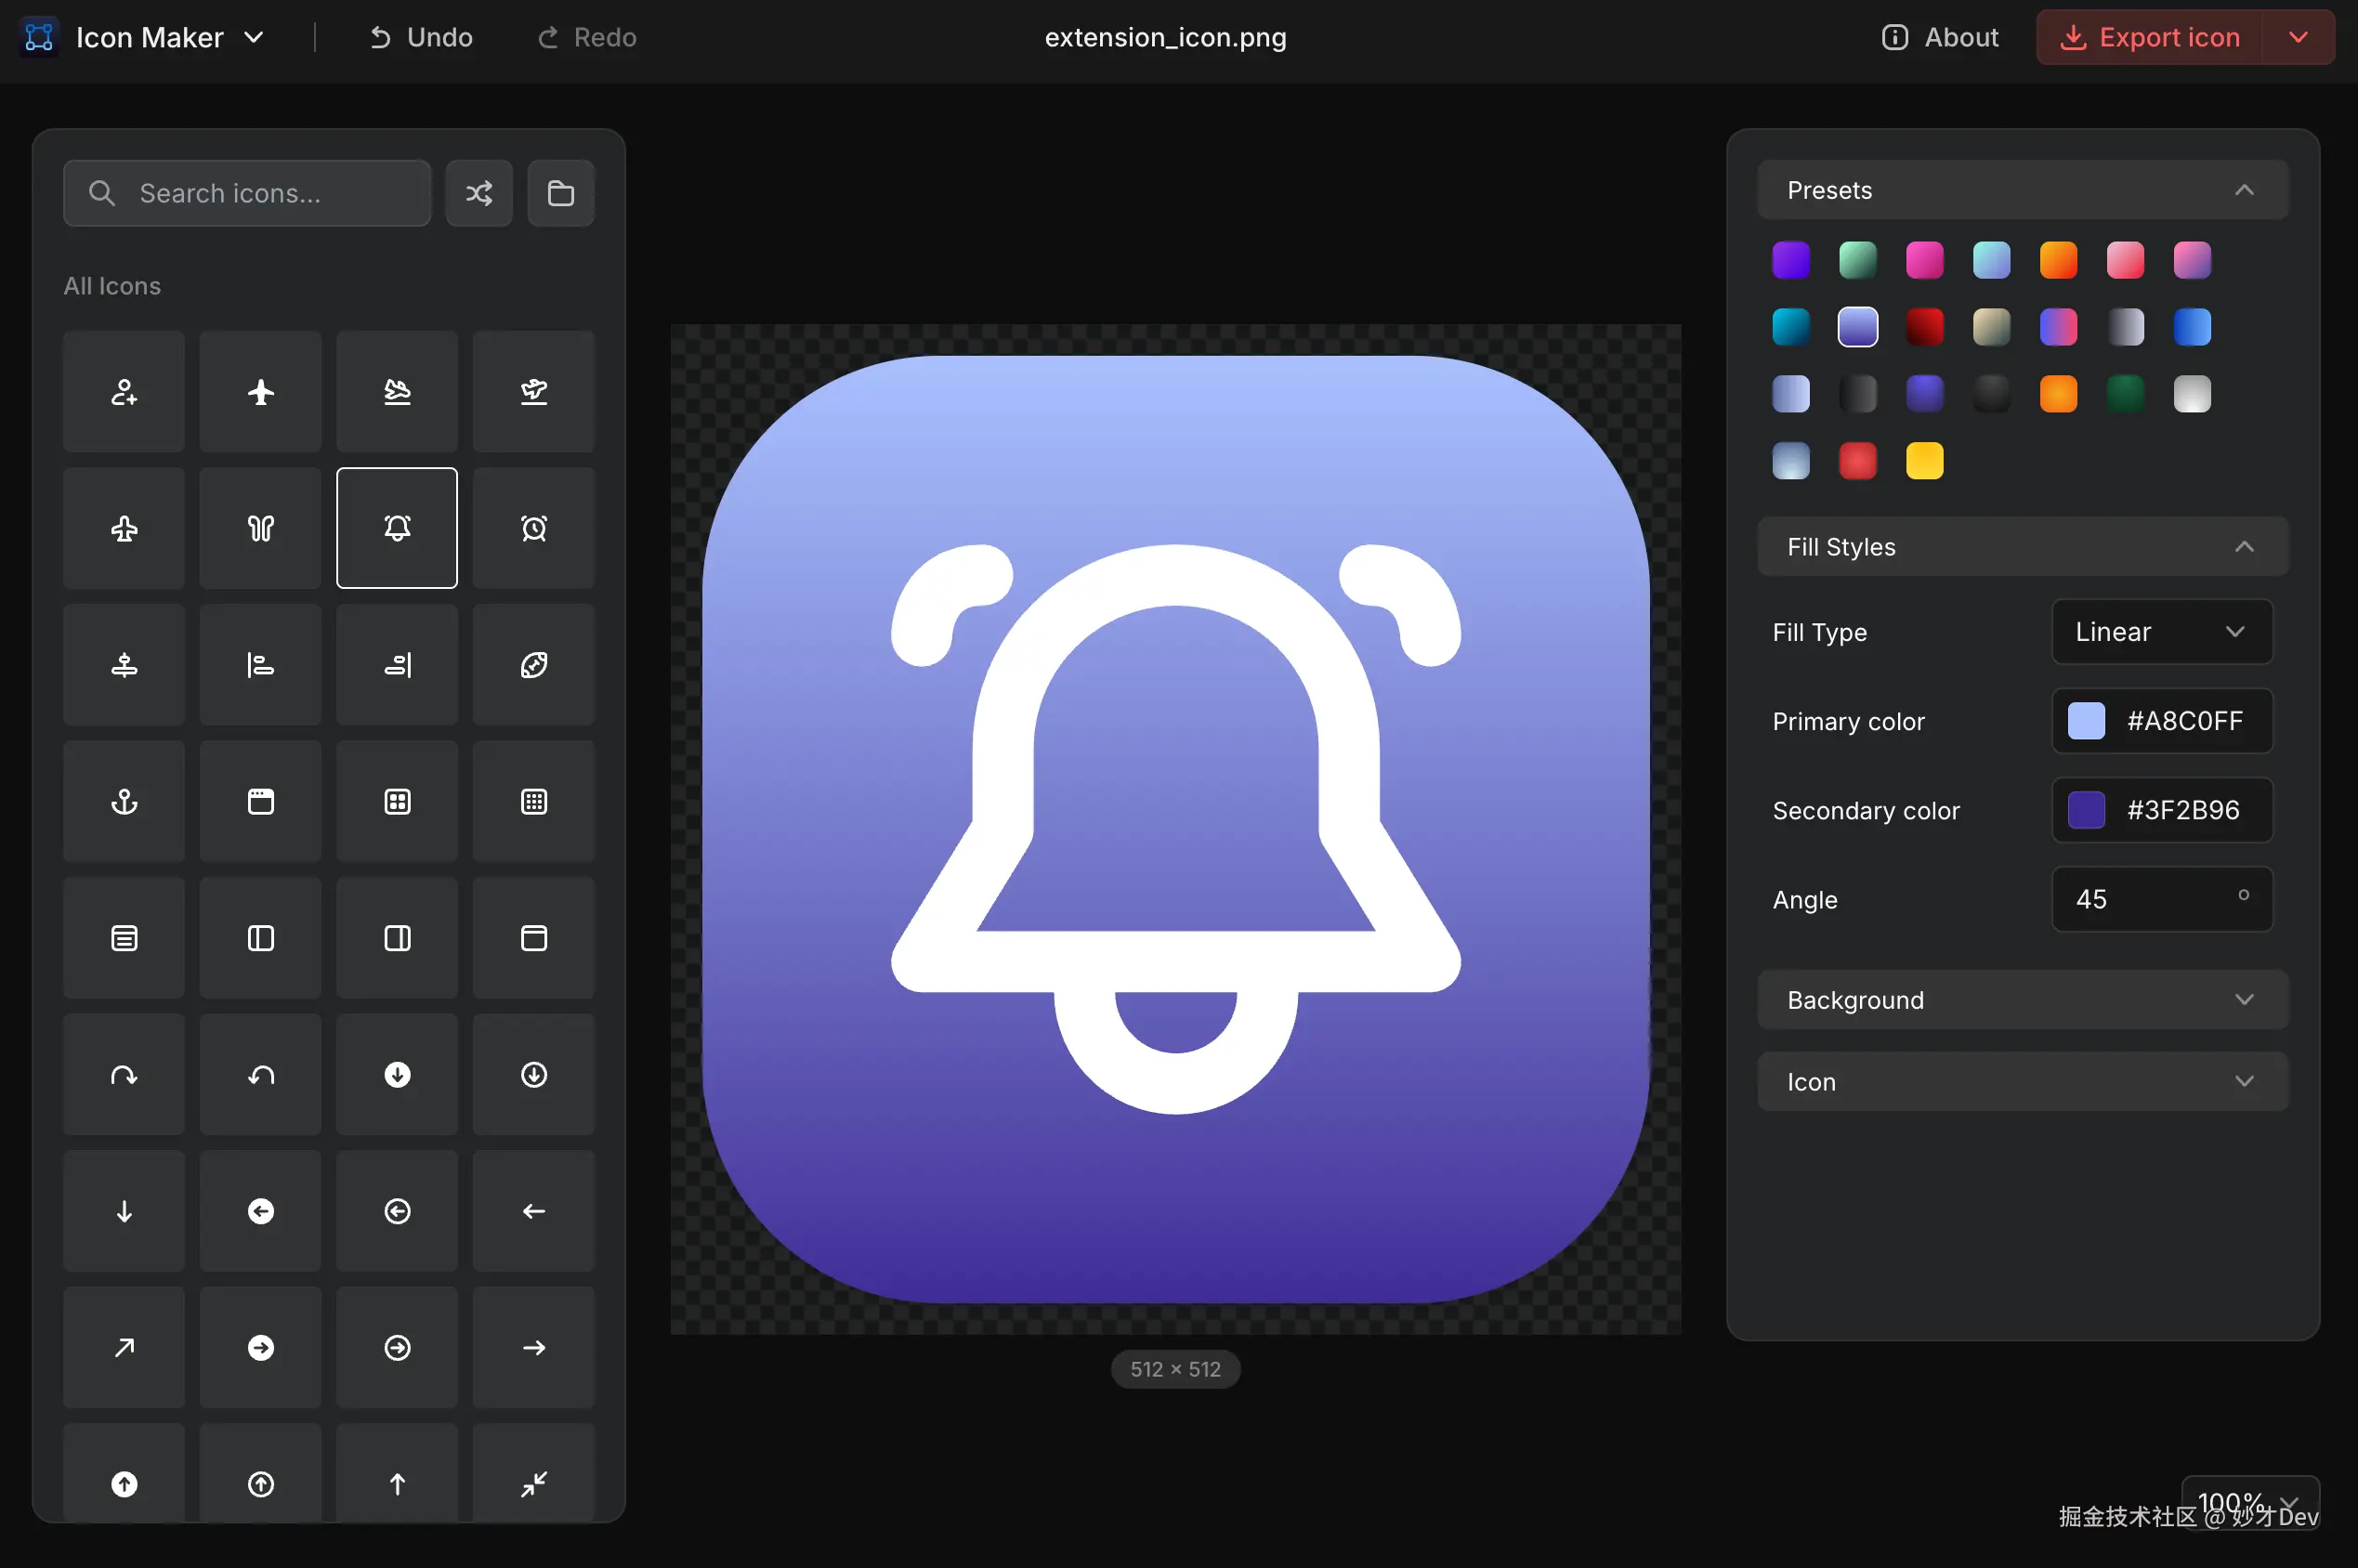
Task: Click the shuffle random icon button
Action: point(478,193)
